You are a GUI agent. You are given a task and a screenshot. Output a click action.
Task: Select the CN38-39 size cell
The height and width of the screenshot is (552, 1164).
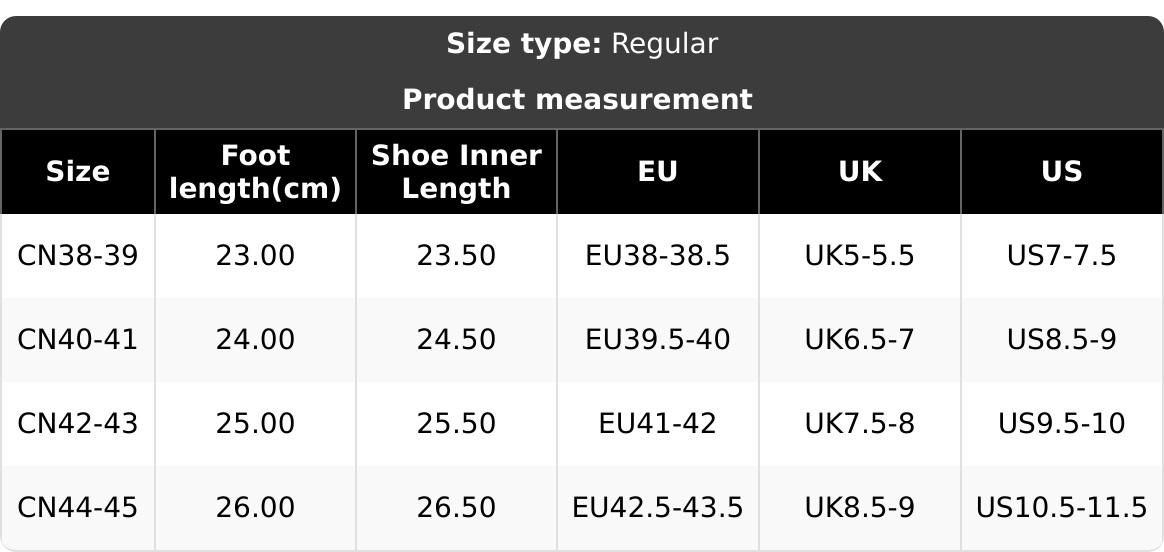point(78,256)
